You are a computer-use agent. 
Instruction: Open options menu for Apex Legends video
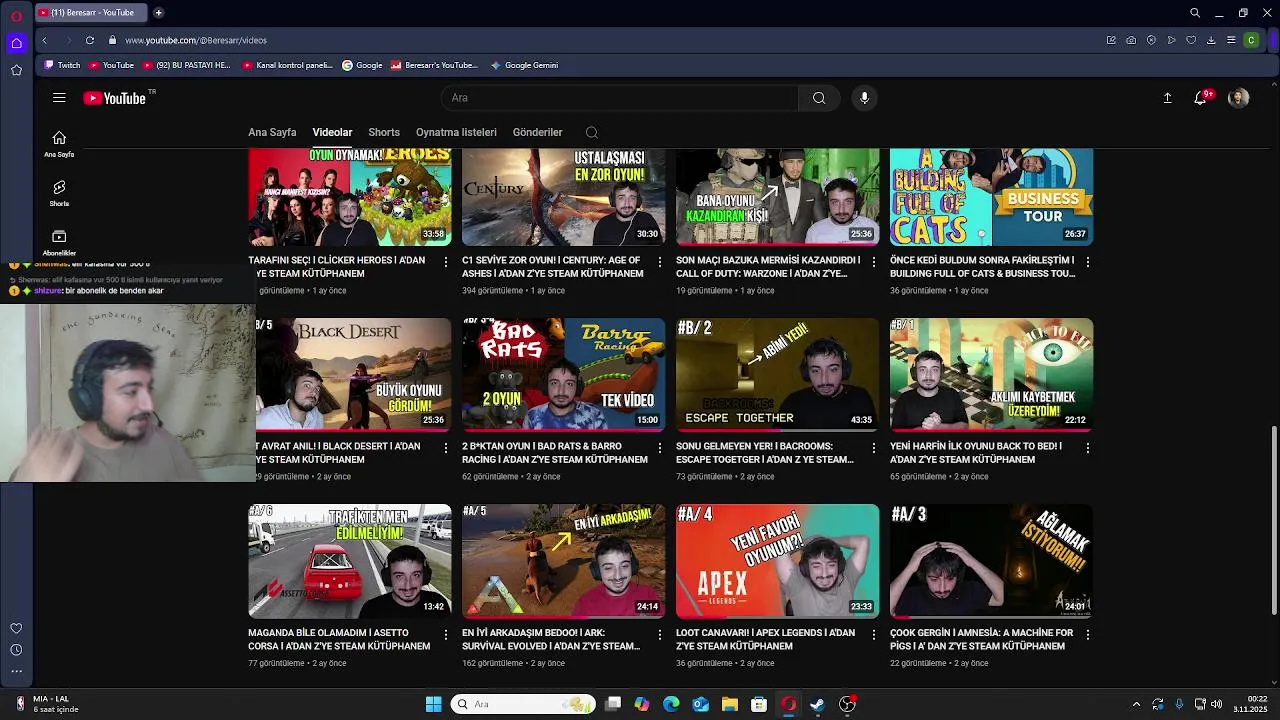874,634
